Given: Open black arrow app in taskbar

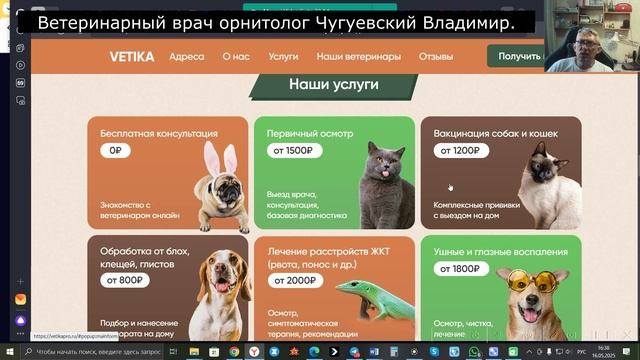Looking at the screenshot, I should coord(334,351).
